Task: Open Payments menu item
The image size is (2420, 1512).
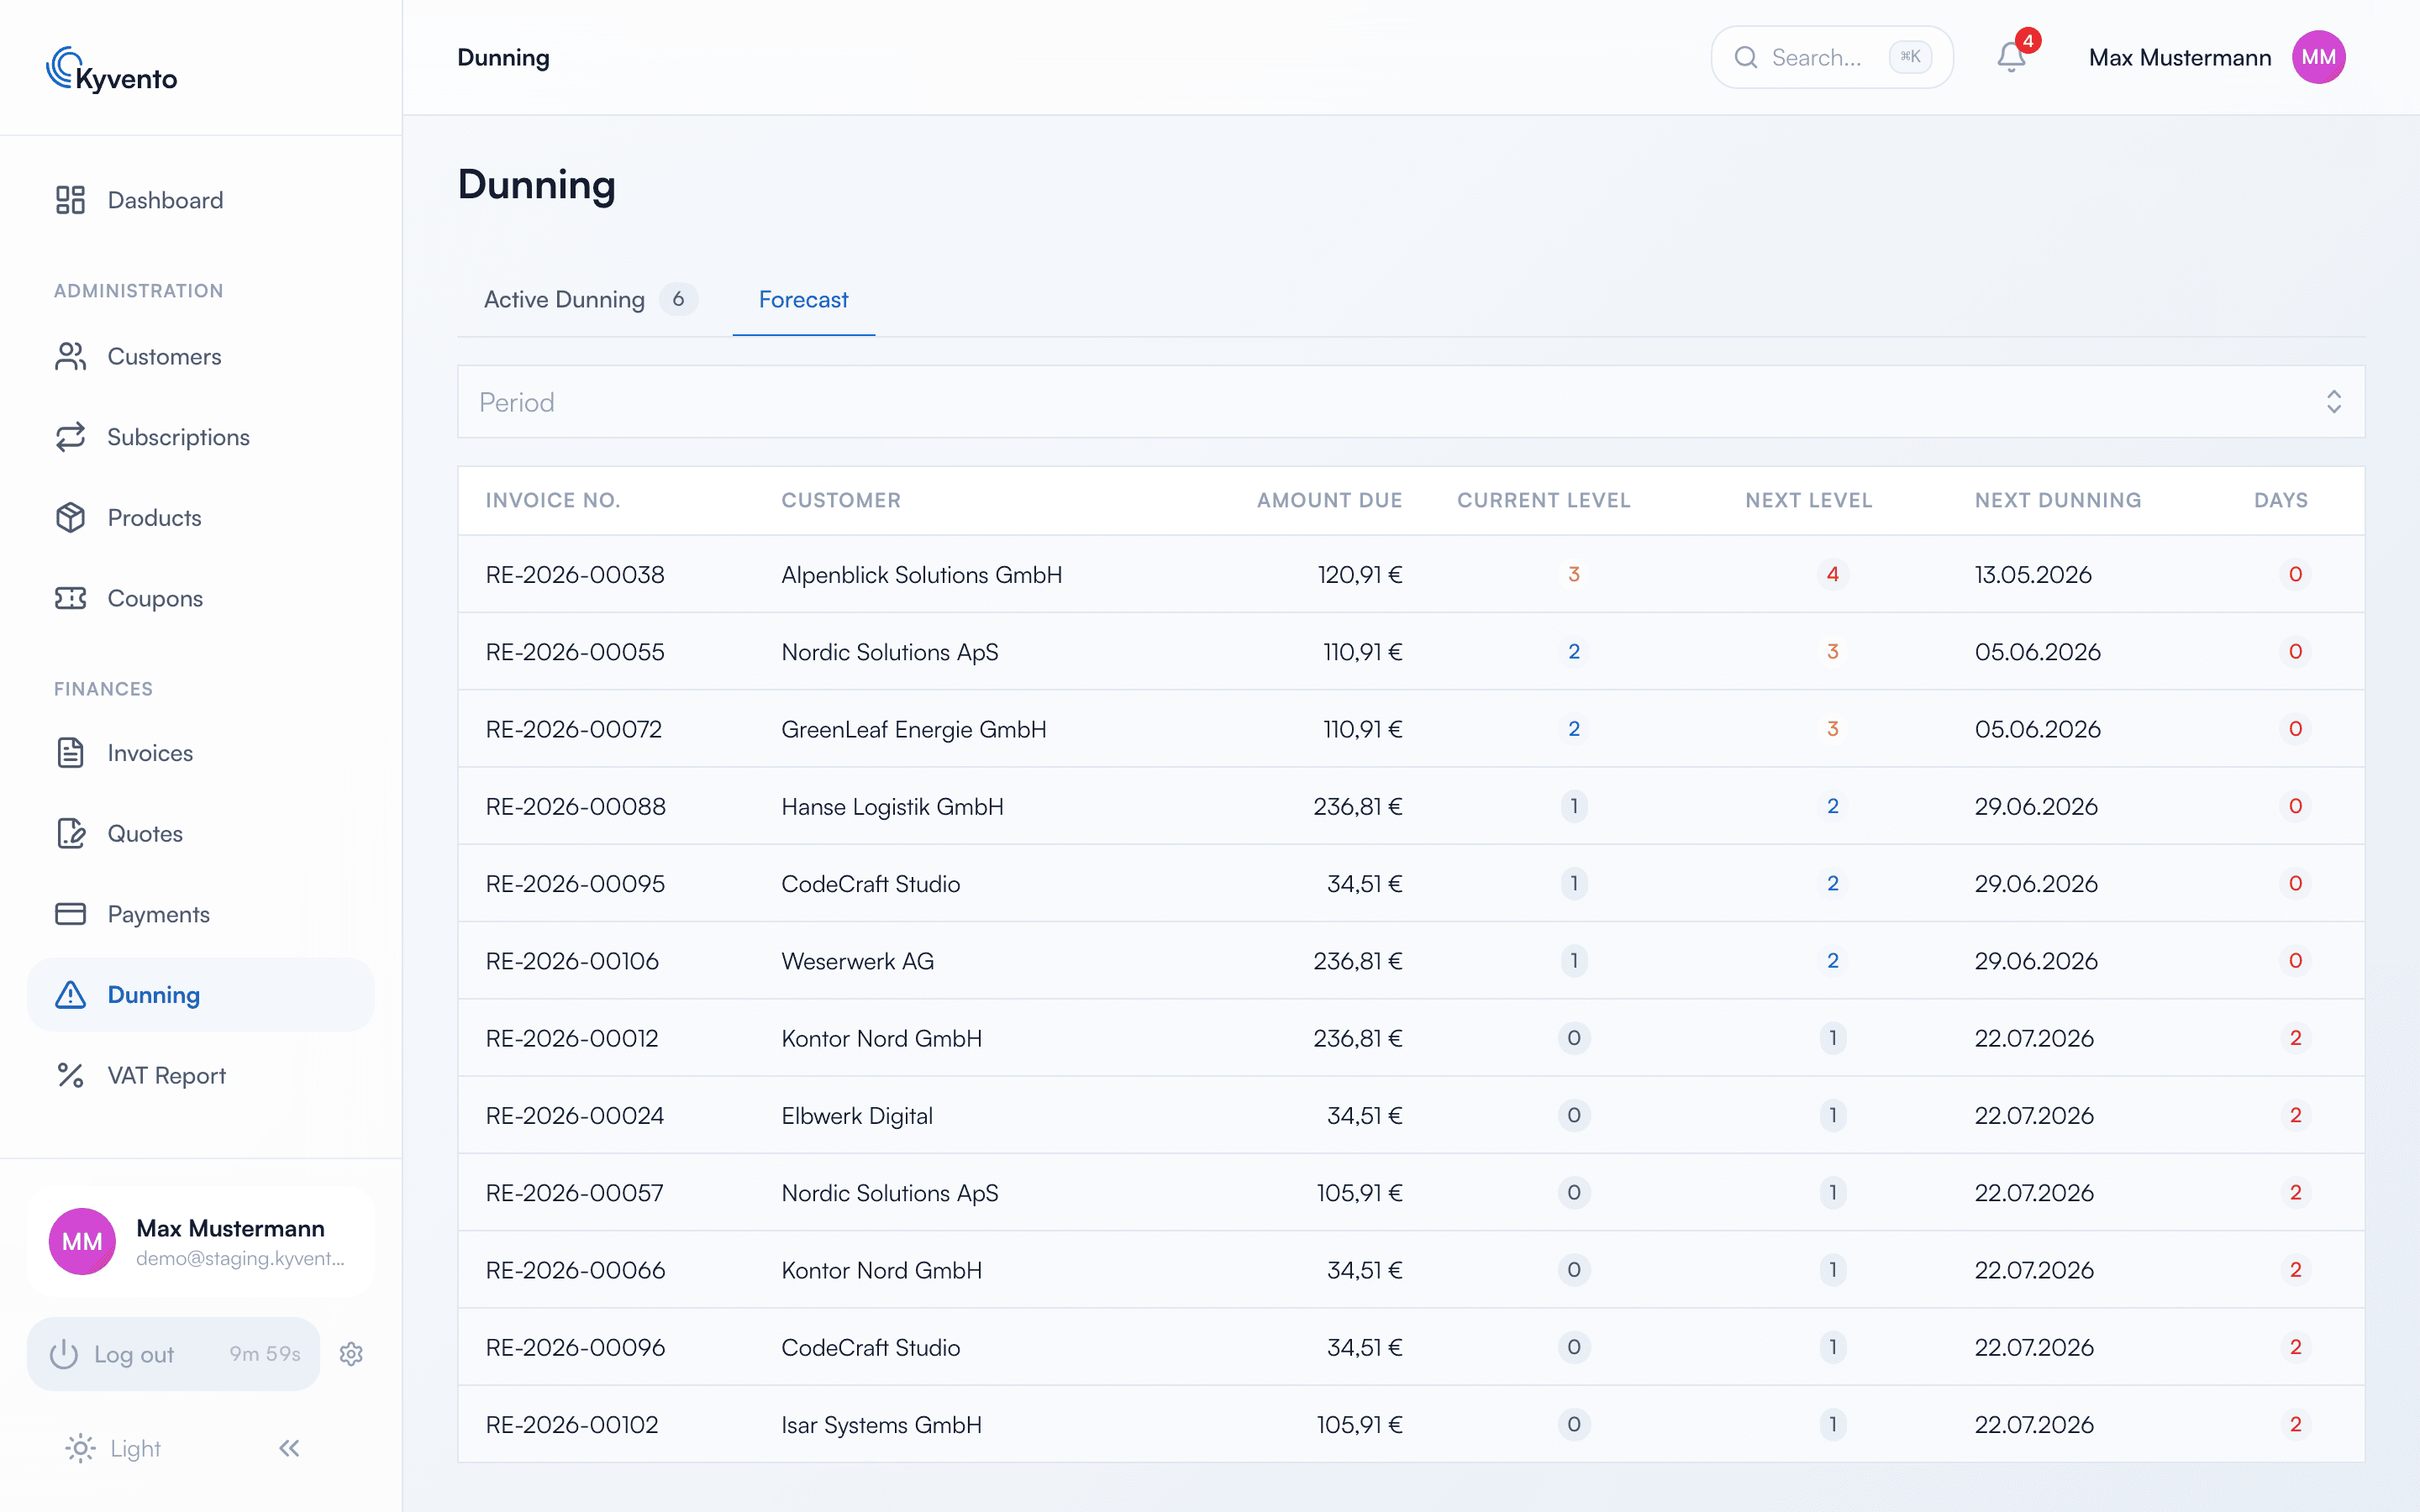Action: click(200, 914)
